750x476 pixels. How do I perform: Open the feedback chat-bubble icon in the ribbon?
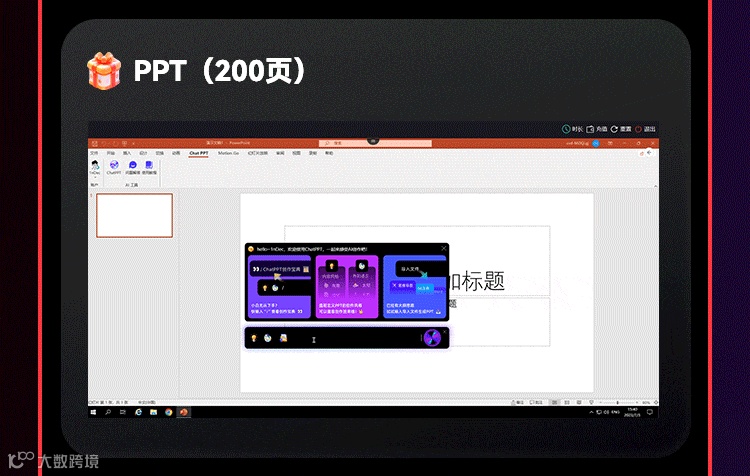132,167
